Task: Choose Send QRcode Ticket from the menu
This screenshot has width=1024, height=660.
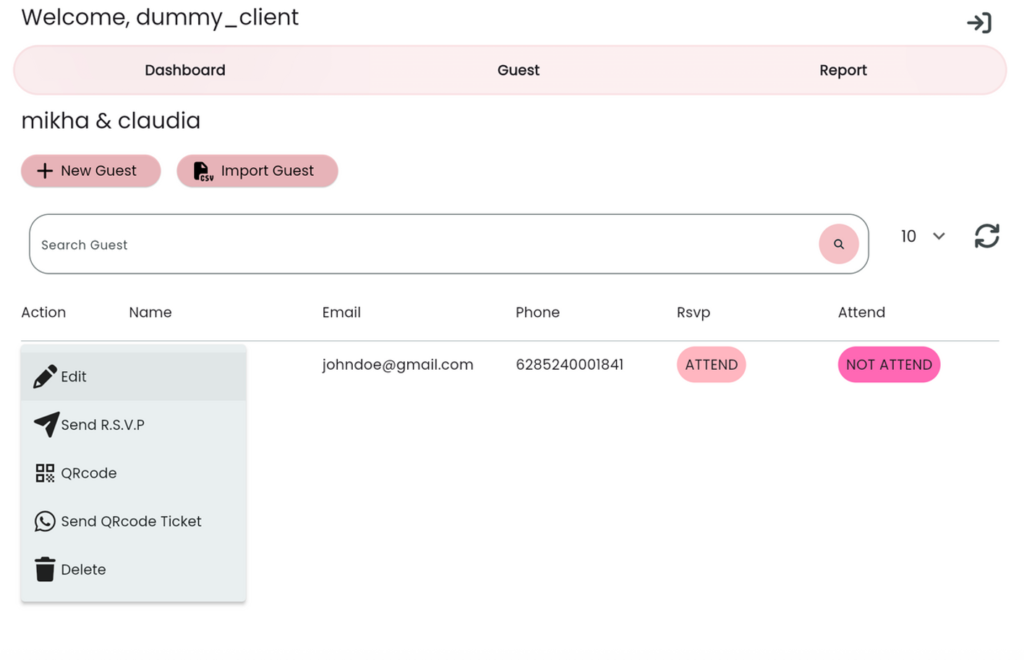Action: tap(131, 521)
